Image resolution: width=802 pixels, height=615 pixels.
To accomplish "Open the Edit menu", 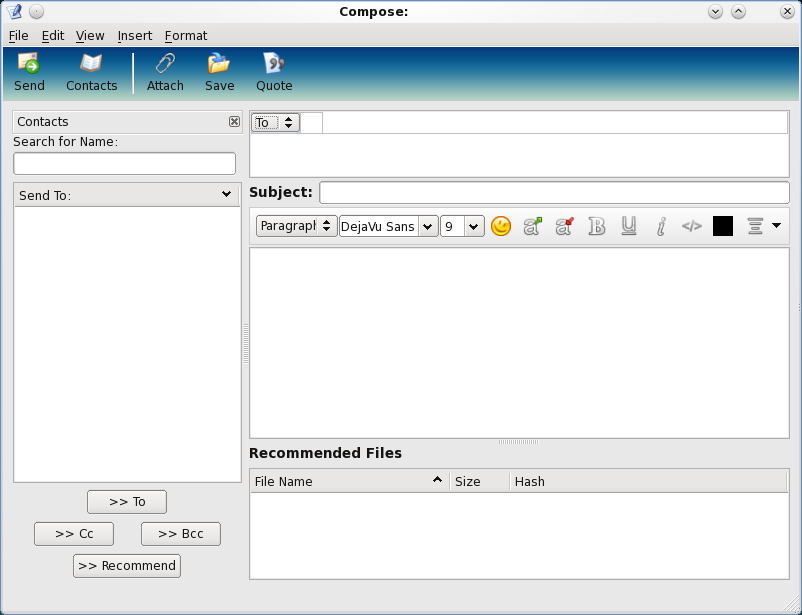I will [x=53, y=36].
